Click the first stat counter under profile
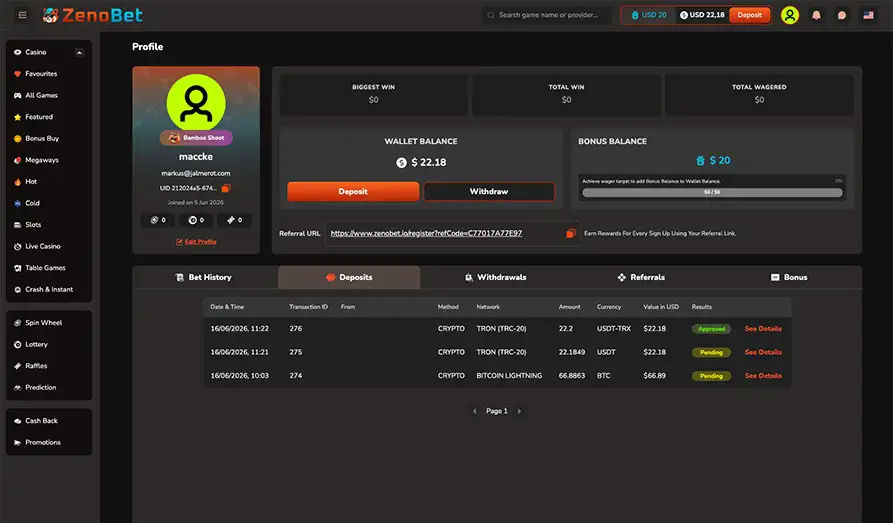 [x=158, y=220]
